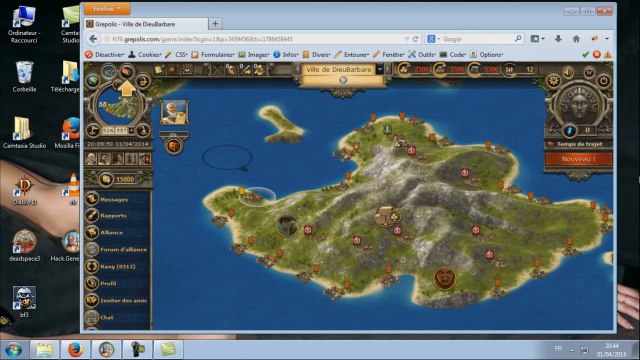Open the orange Firefox menu button

click(107, 8)
